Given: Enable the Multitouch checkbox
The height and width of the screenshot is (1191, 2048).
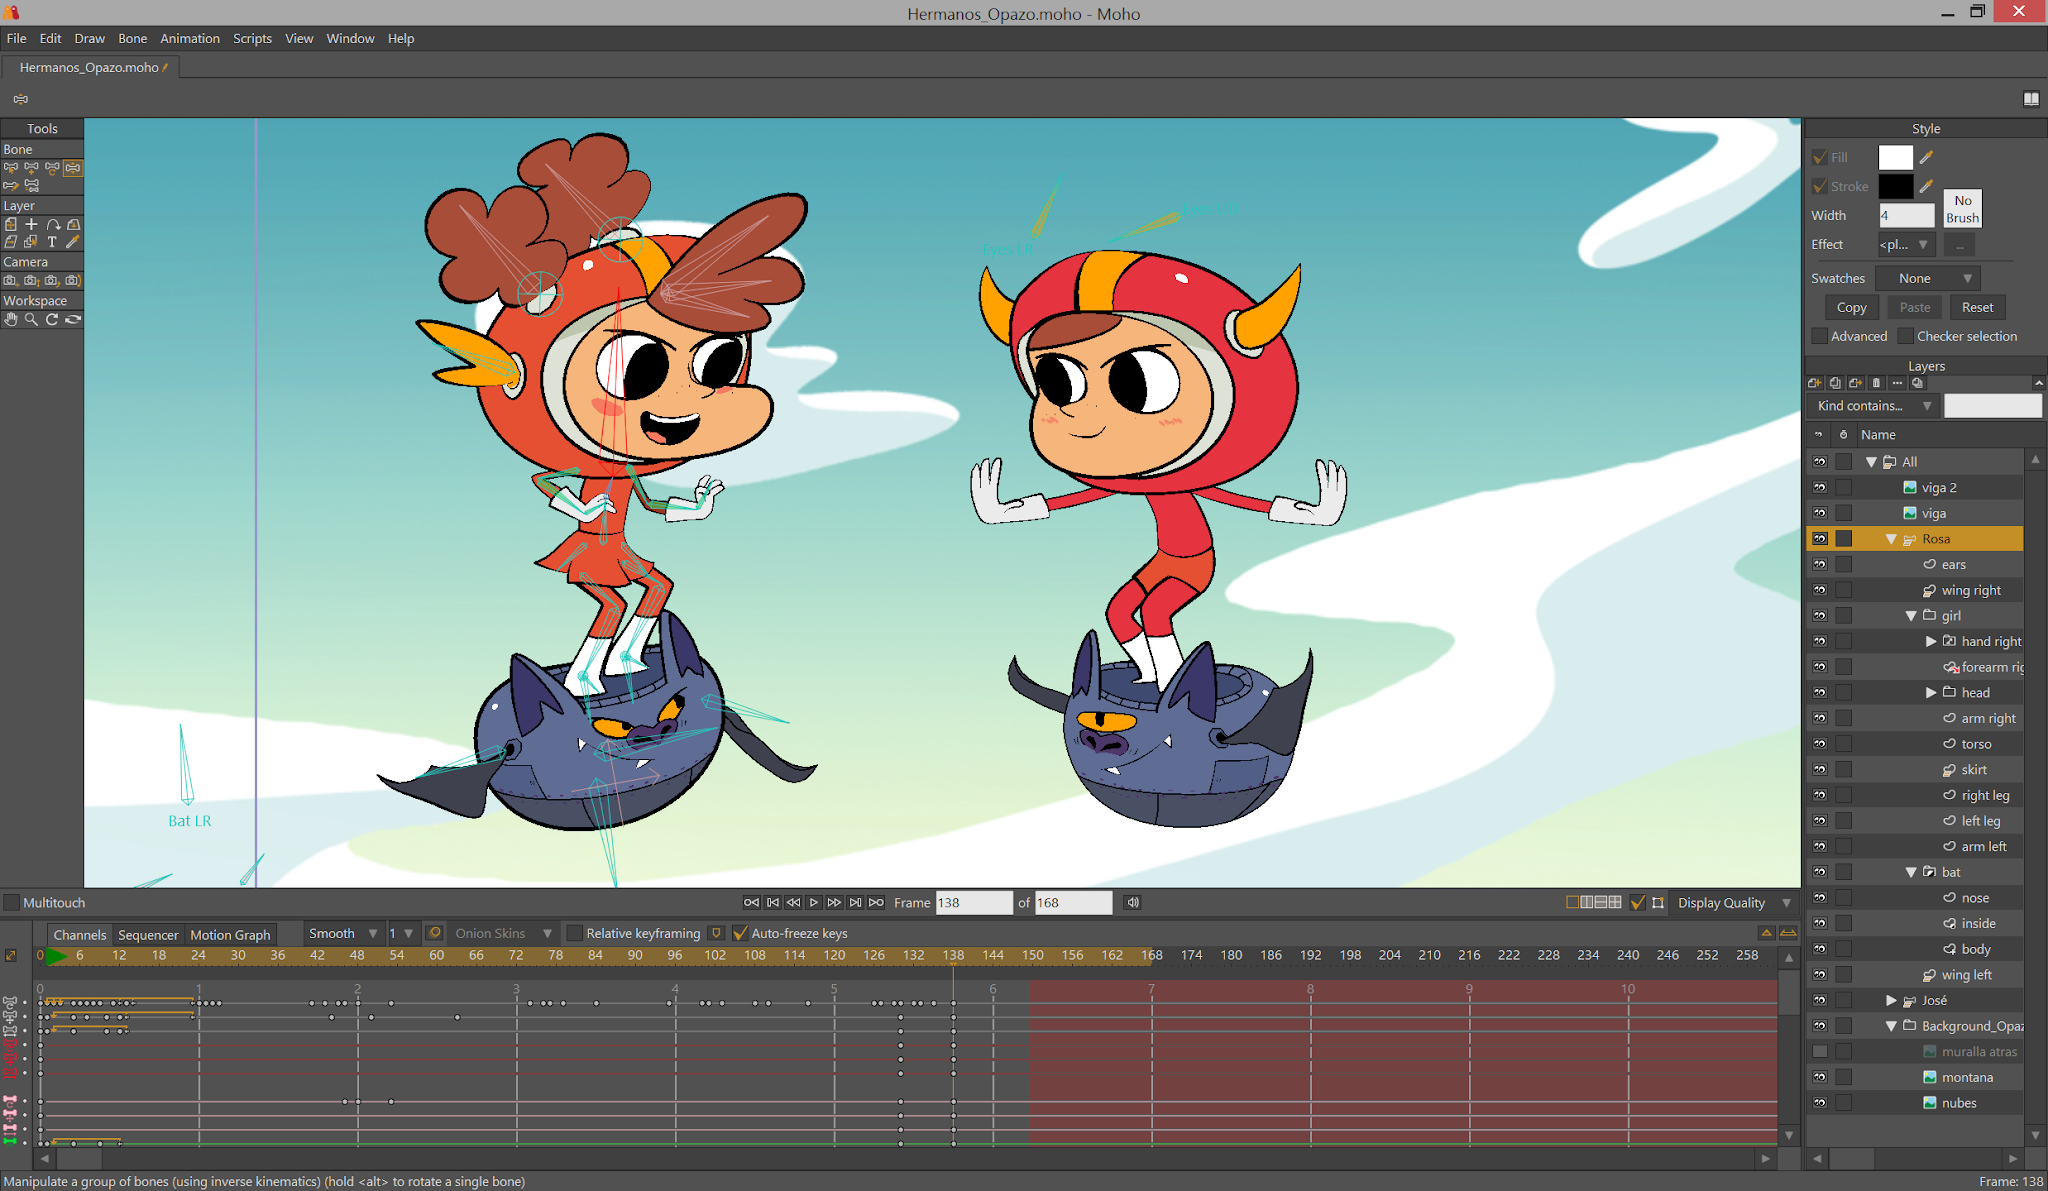Looking at the screenshot, I should tap(12, 903).
